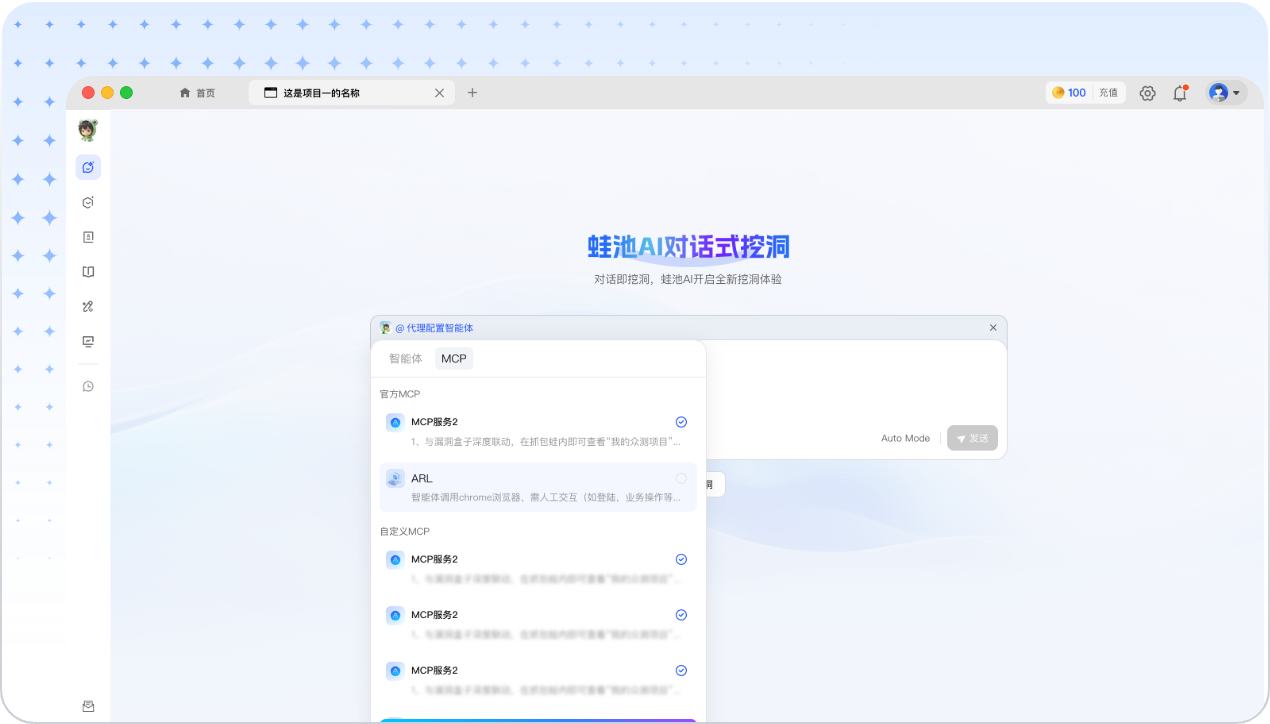This screenshot has width=1270, height=724.
Task: Open the scan tasks icon below the chat icon
Action: (88, 201)
